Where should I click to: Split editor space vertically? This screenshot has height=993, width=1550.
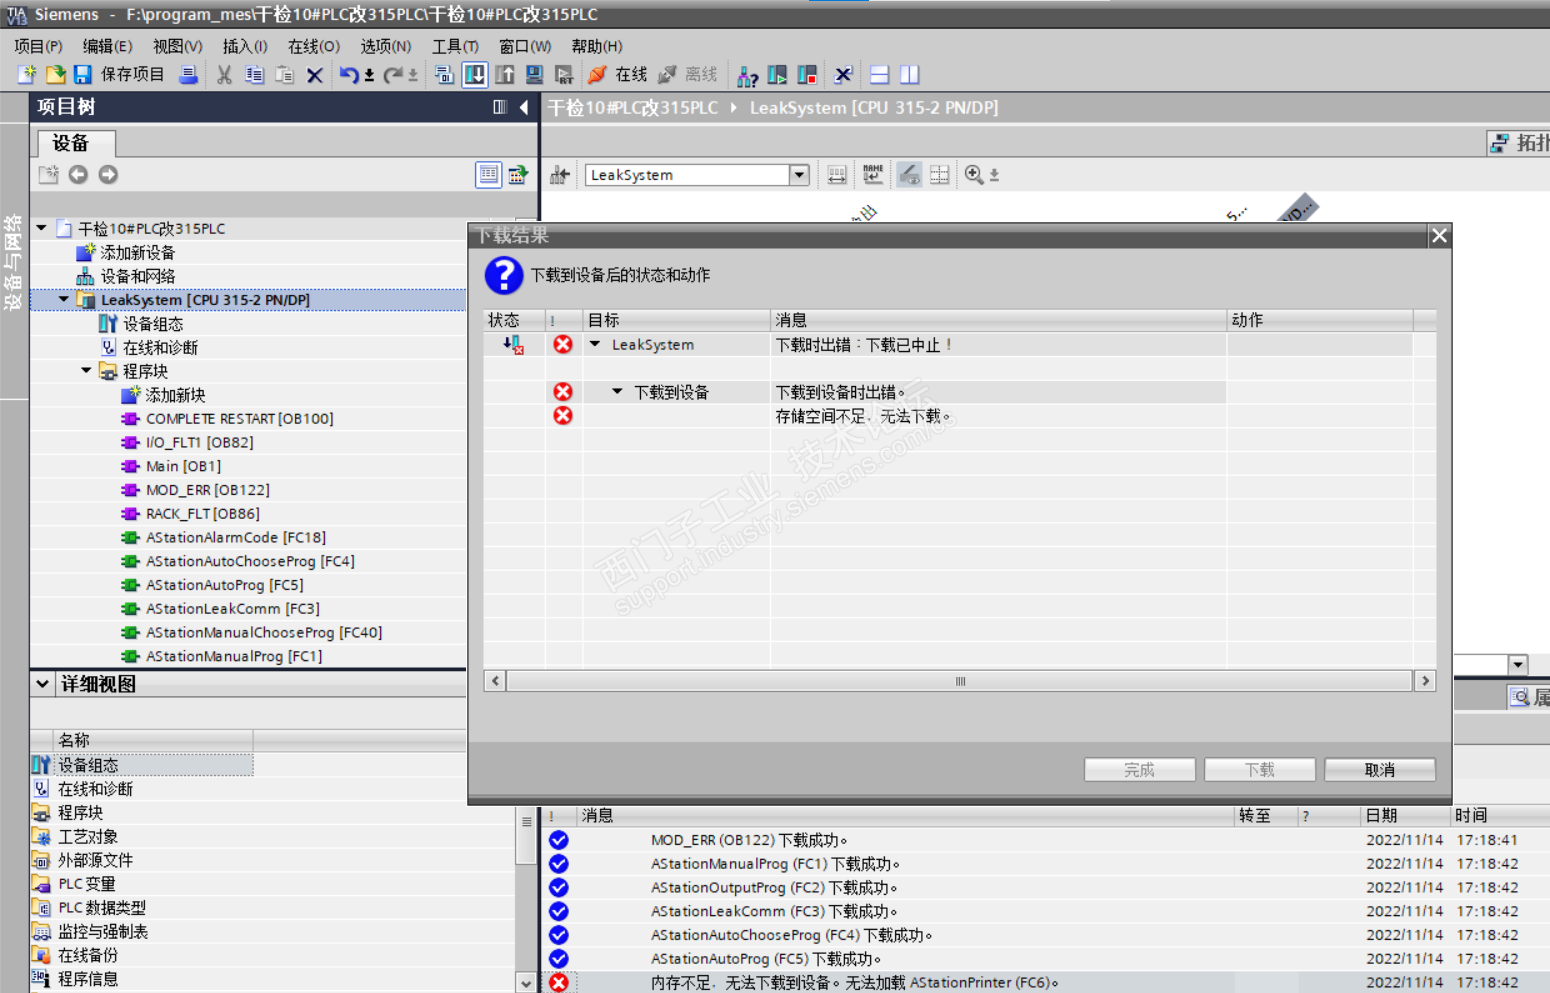pyautogui.click(x=909, y=75)
